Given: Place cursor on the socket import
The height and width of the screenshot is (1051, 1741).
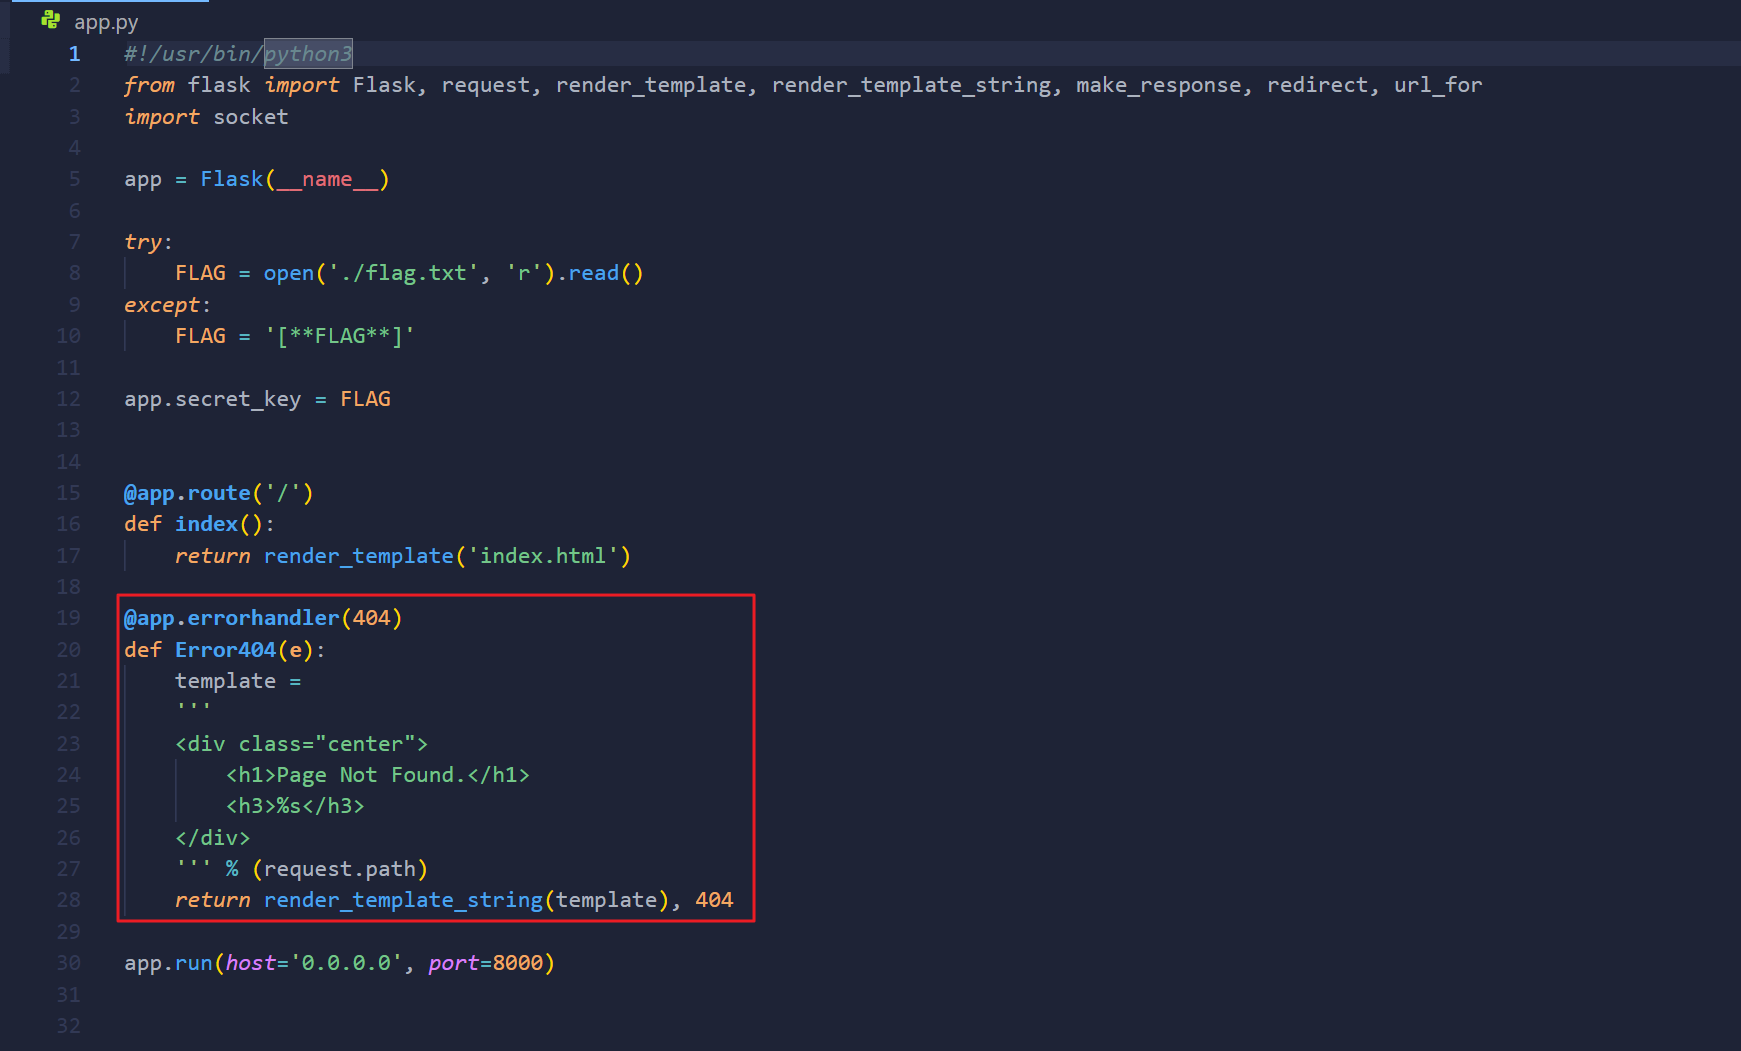Looking at the screenshot, I should coord(250,117).
